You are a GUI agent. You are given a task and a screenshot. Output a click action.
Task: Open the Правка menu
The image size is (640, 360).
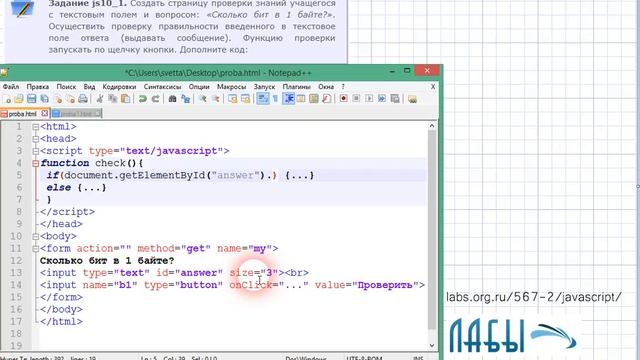[x=38, y=87]
